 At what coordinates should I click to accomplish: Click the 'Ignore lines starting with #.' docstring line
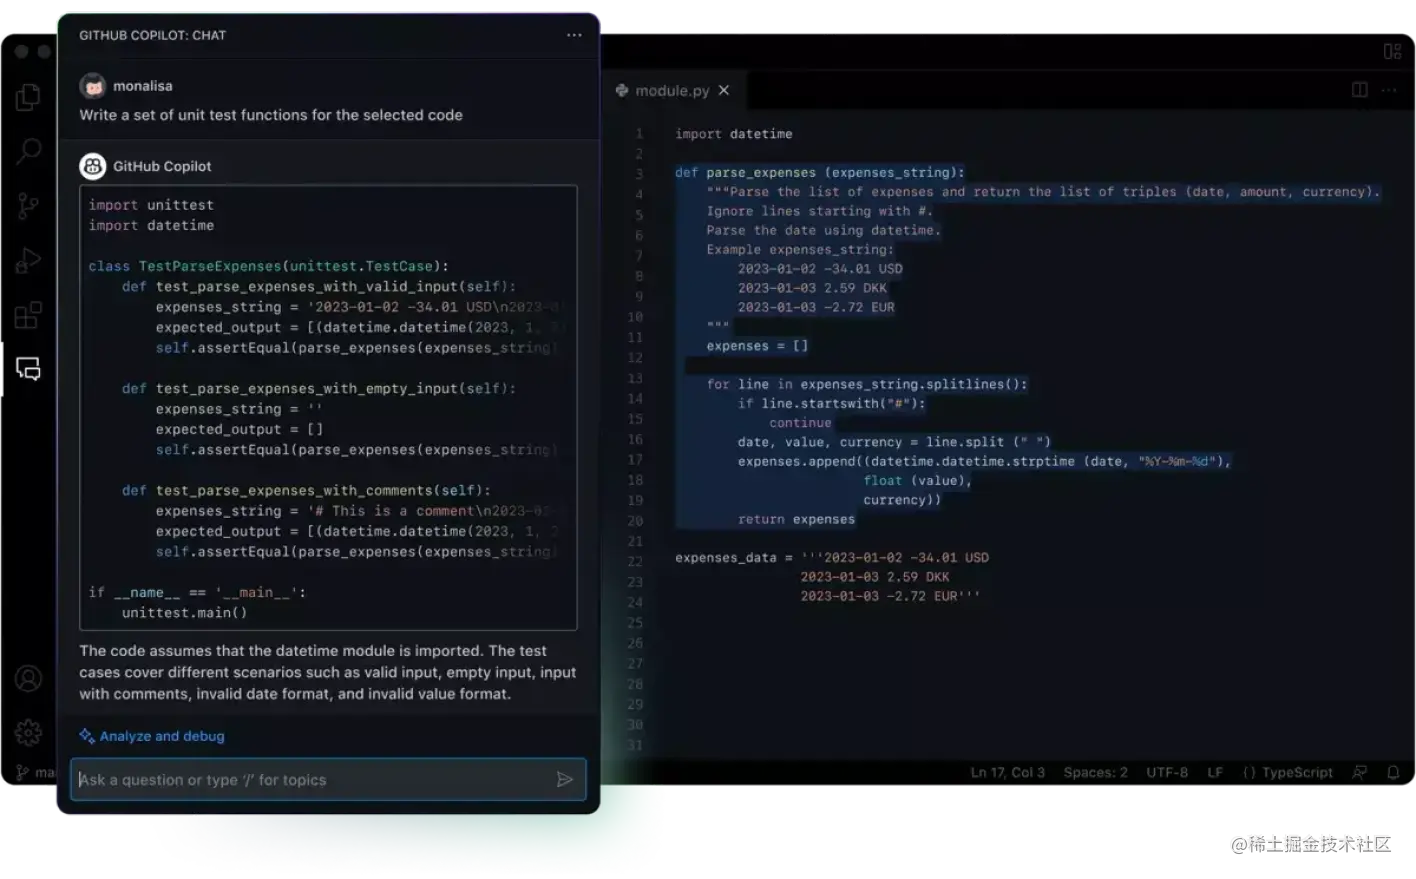point(819,211)
